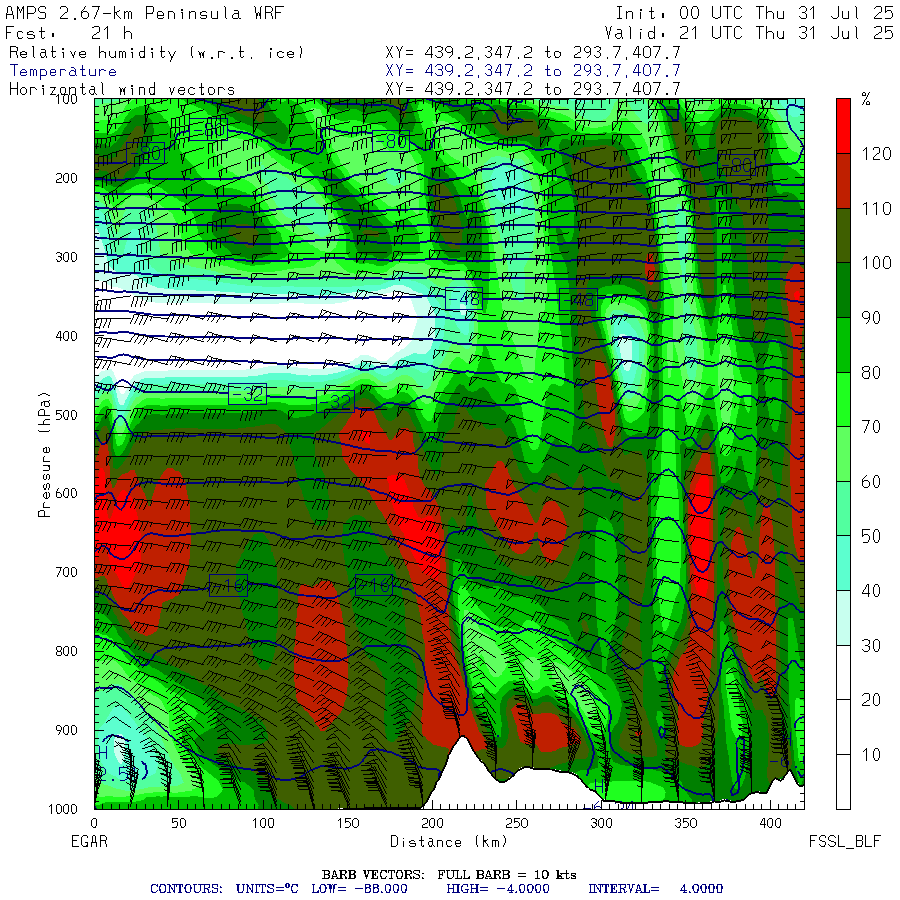900x900 pixels.
Task: Select the 'Horizontal wind vectors' label
Action: coord(122,90)
